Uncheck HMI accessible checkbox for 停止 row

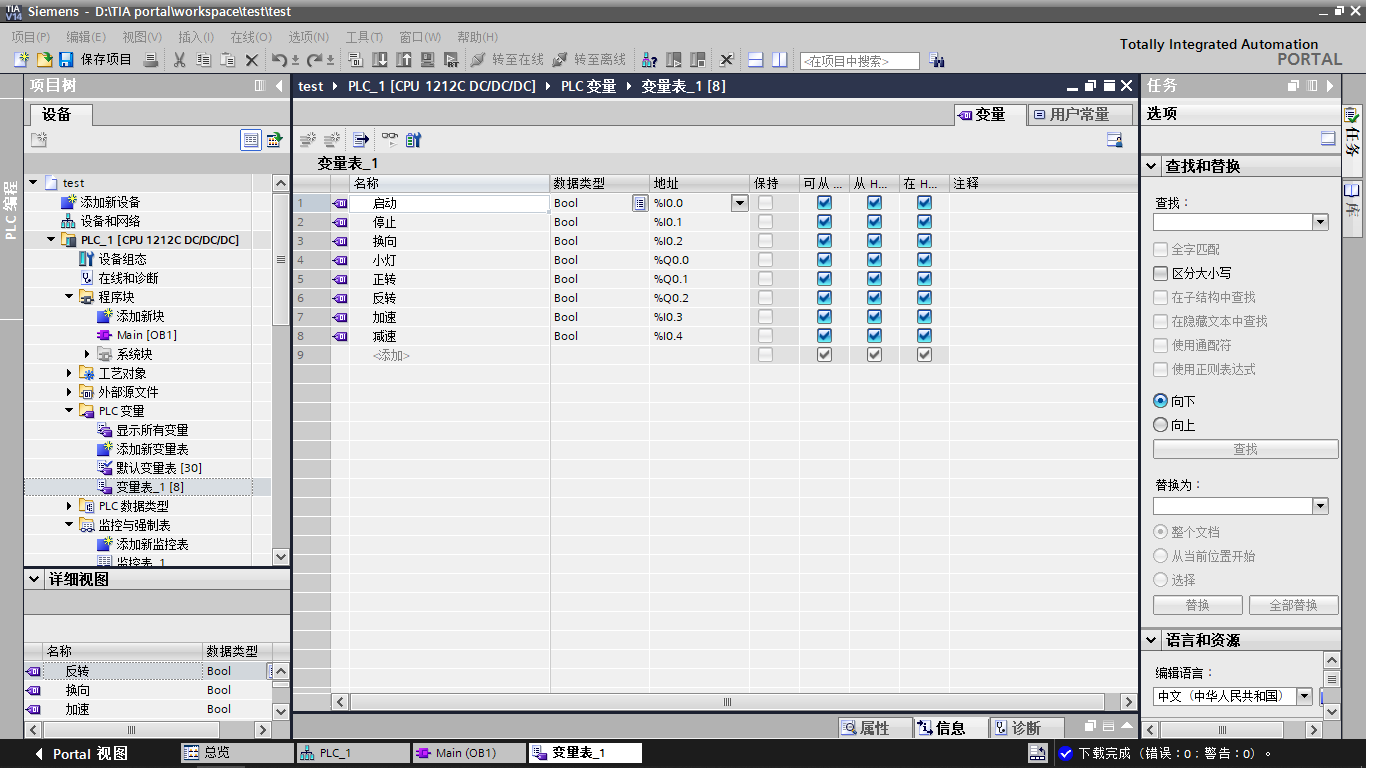824,222
